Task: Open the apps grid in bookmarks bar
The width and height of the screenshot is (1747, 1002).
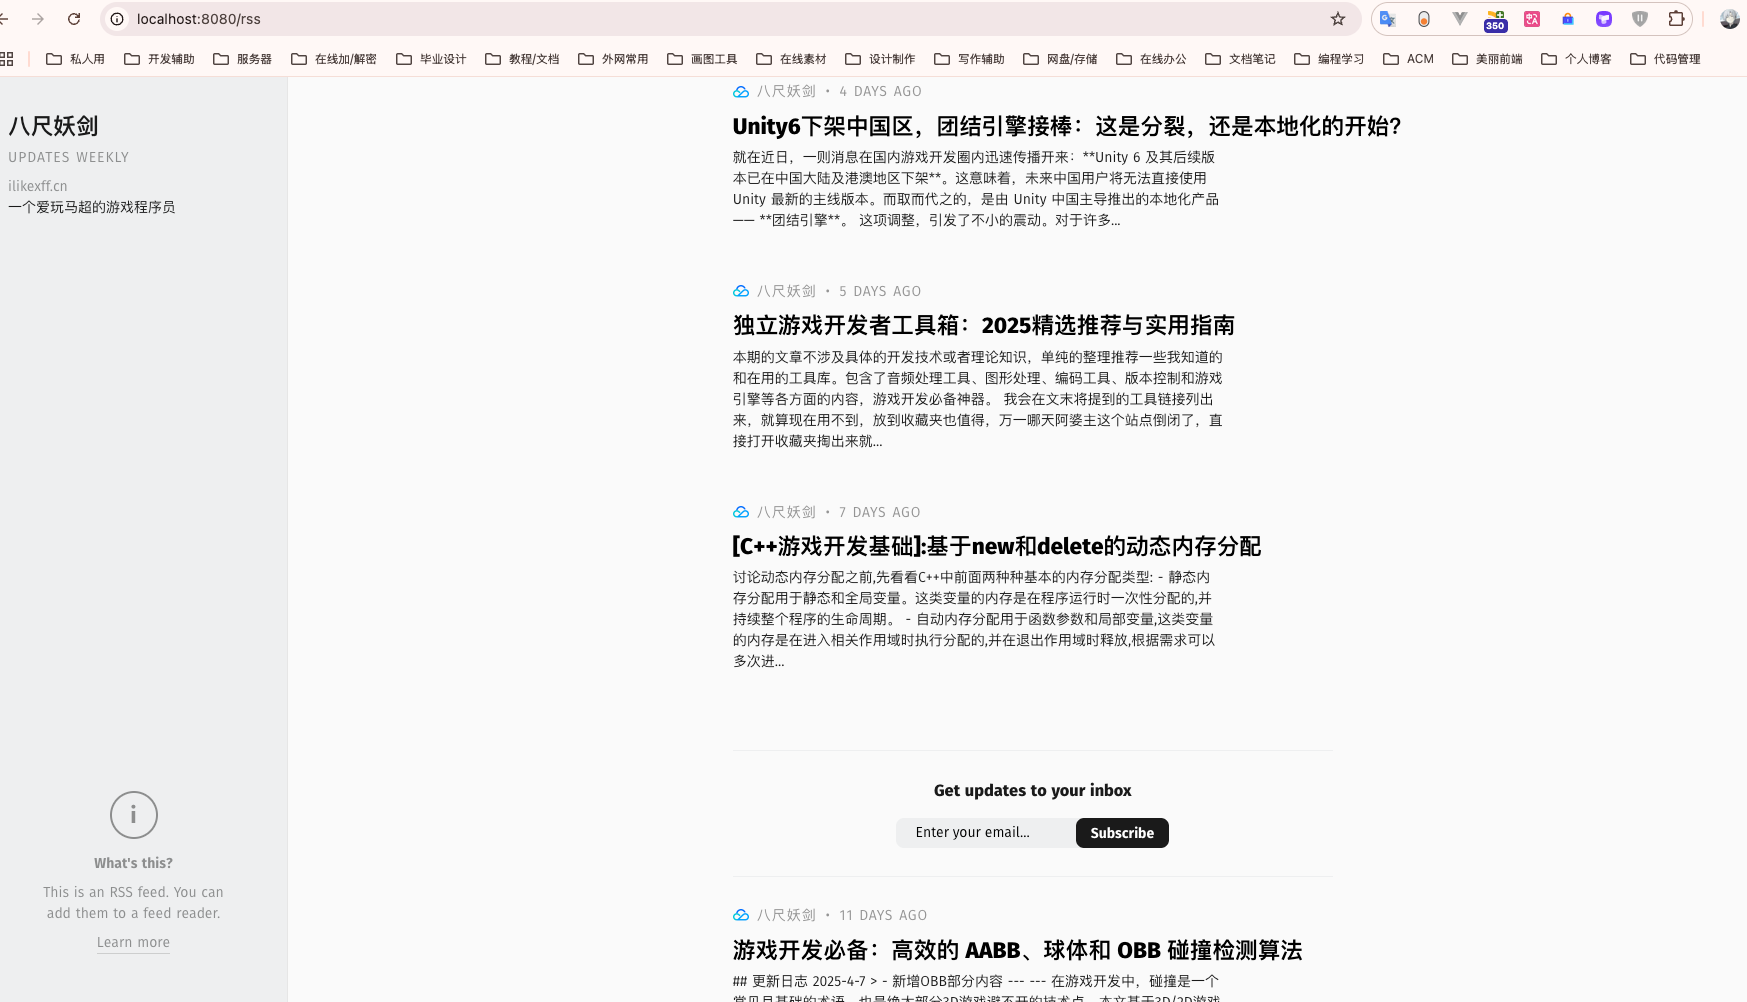Action: 7,59
